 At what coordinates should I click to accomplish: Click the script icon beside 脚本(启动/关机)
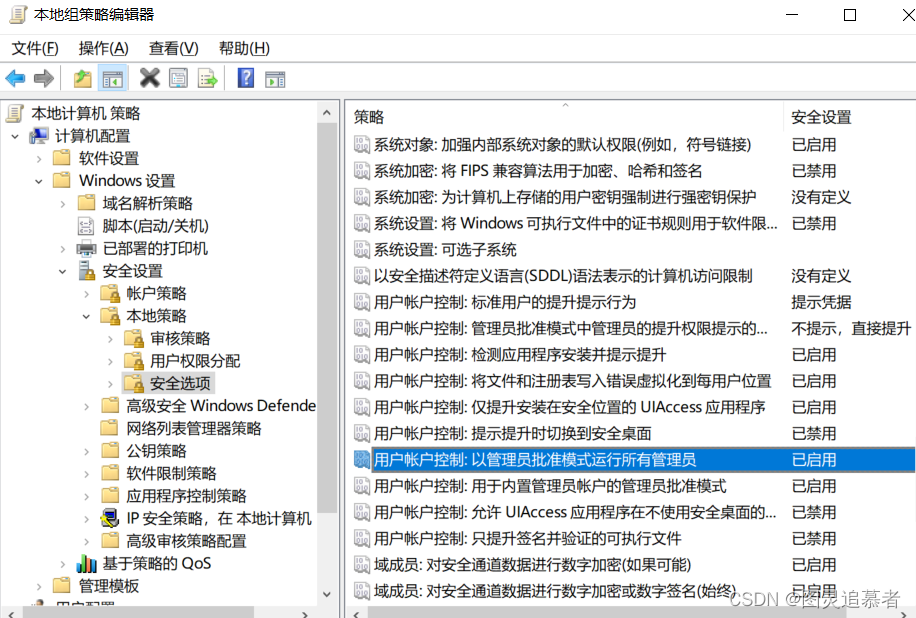coord(86,226)
